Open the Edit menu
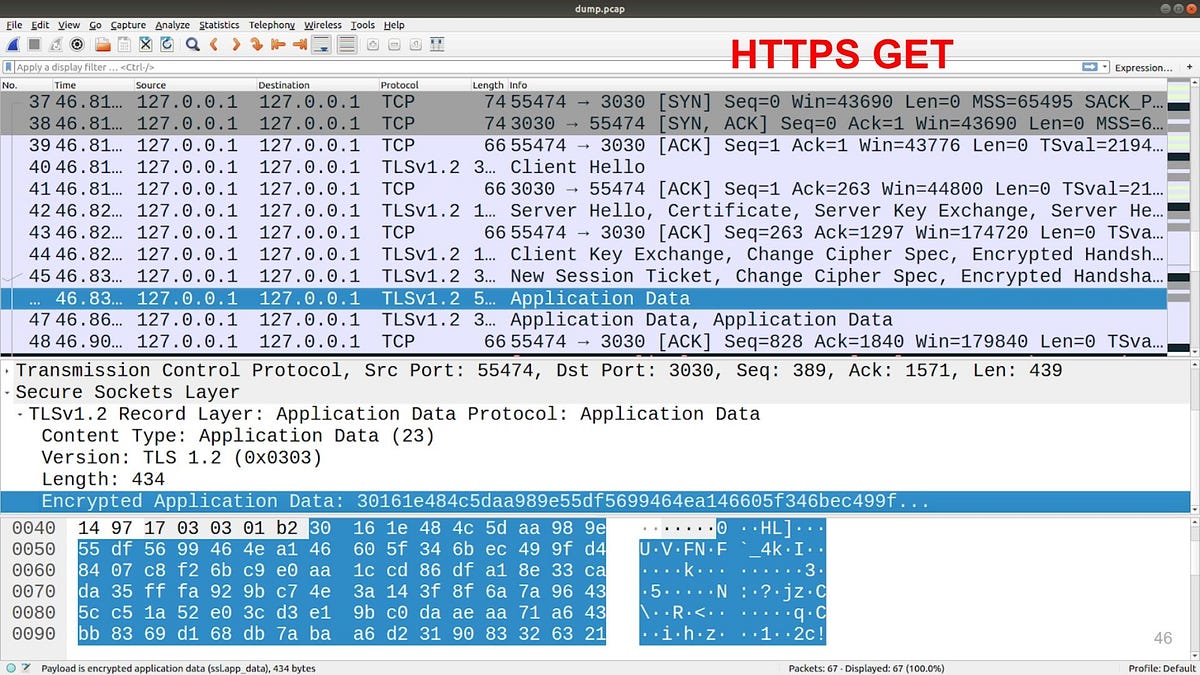Image resolution: width=1200 pixels, height=675 pixels. (40, 25)
